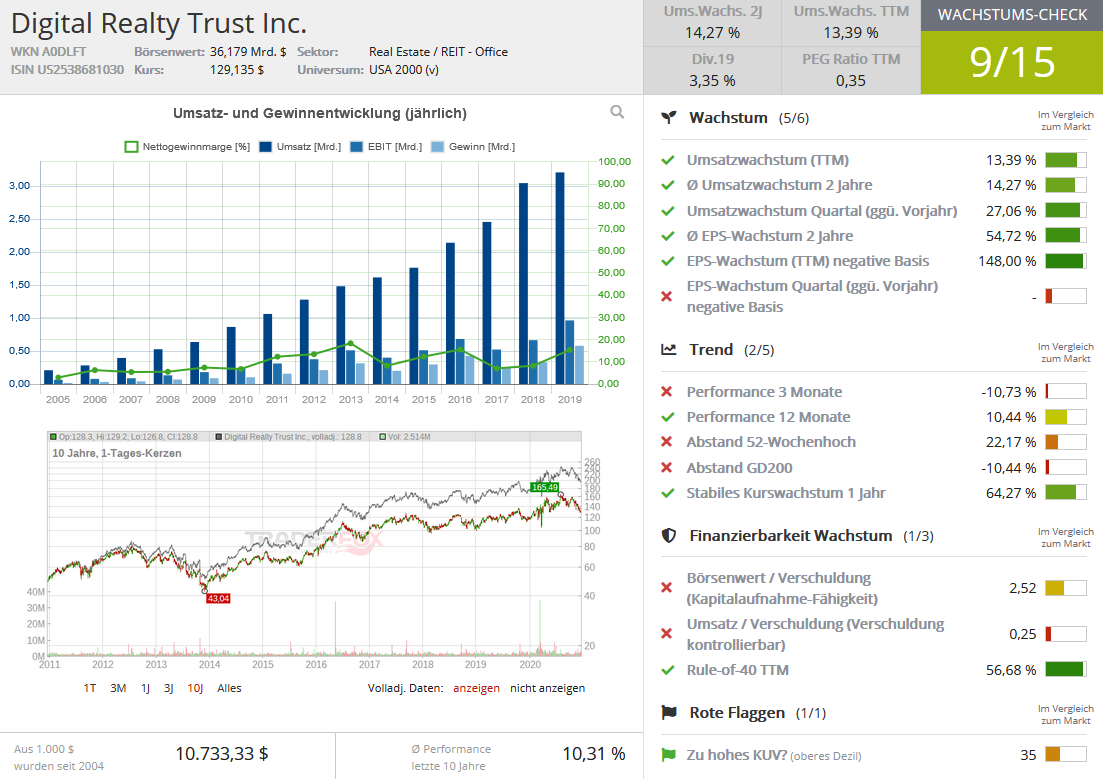The image size is (1103, 779).
Task: Click the 9/15 Wachstums-Check score box
Action: coord(1012,63)
